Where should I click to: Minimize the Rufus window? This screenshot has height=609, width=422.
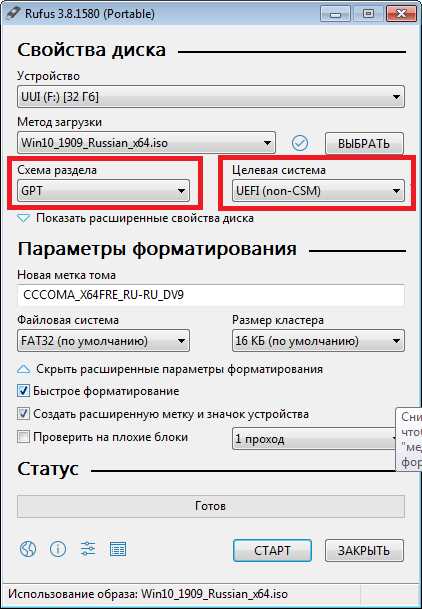[x=336, y=14]
